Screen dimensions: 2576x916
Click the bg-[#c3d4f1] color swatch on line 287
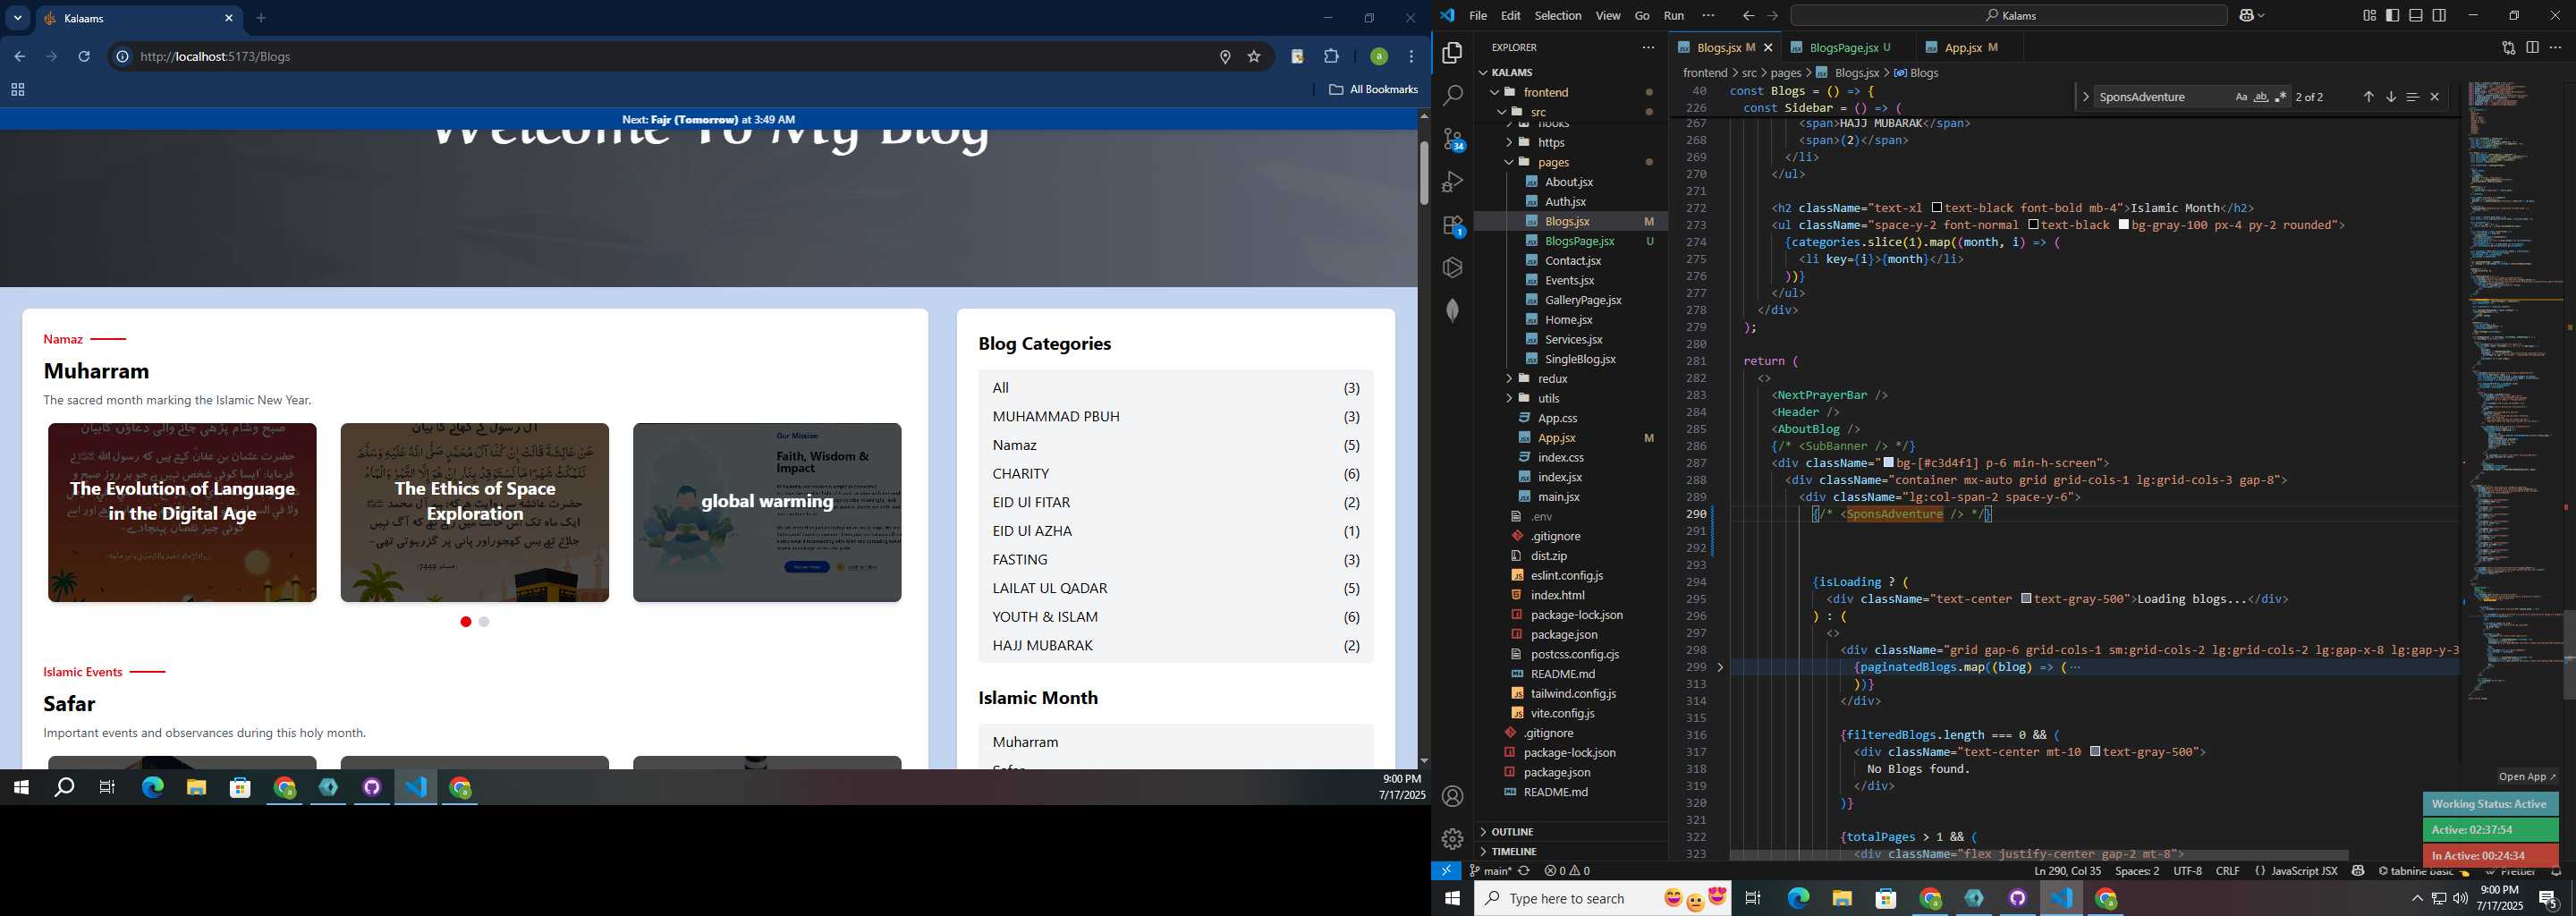pyautogui.click(x=1888, y=463)
